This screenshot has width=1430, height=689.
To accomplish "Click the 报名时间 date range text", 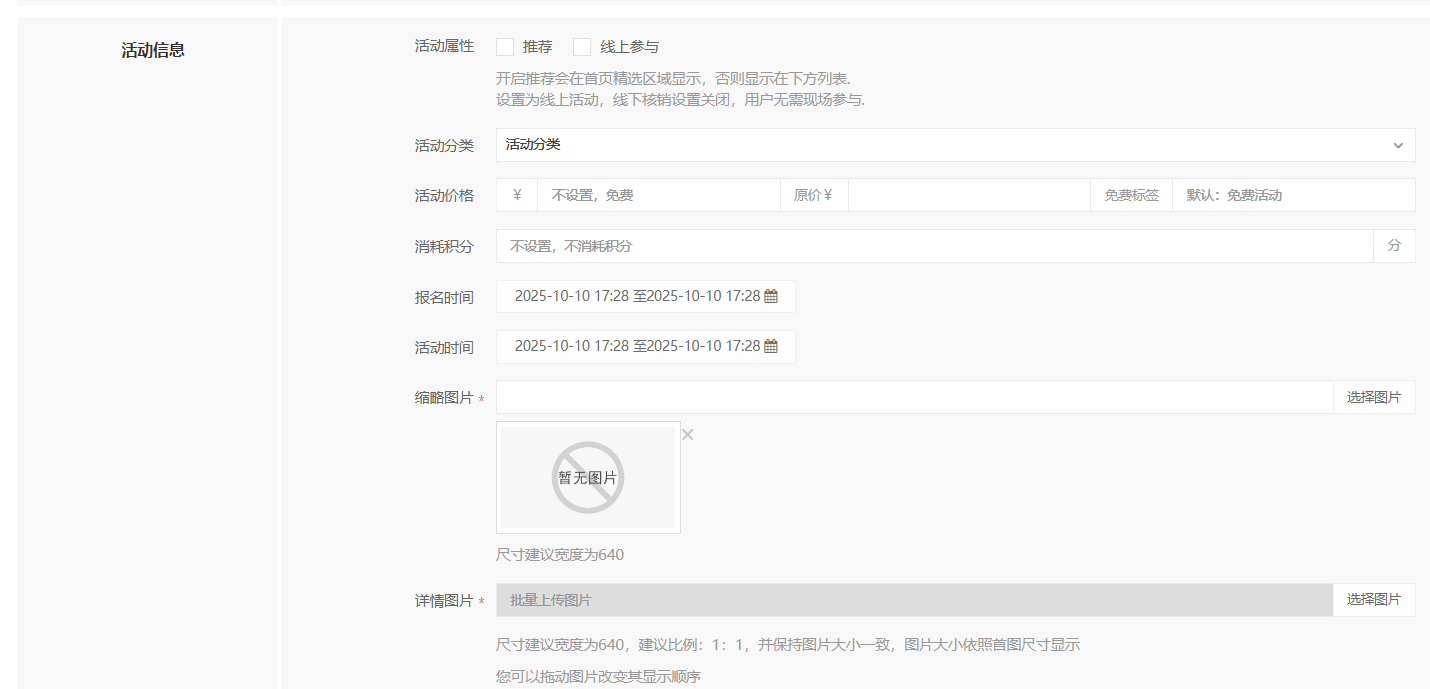I will tap(637, 297).
